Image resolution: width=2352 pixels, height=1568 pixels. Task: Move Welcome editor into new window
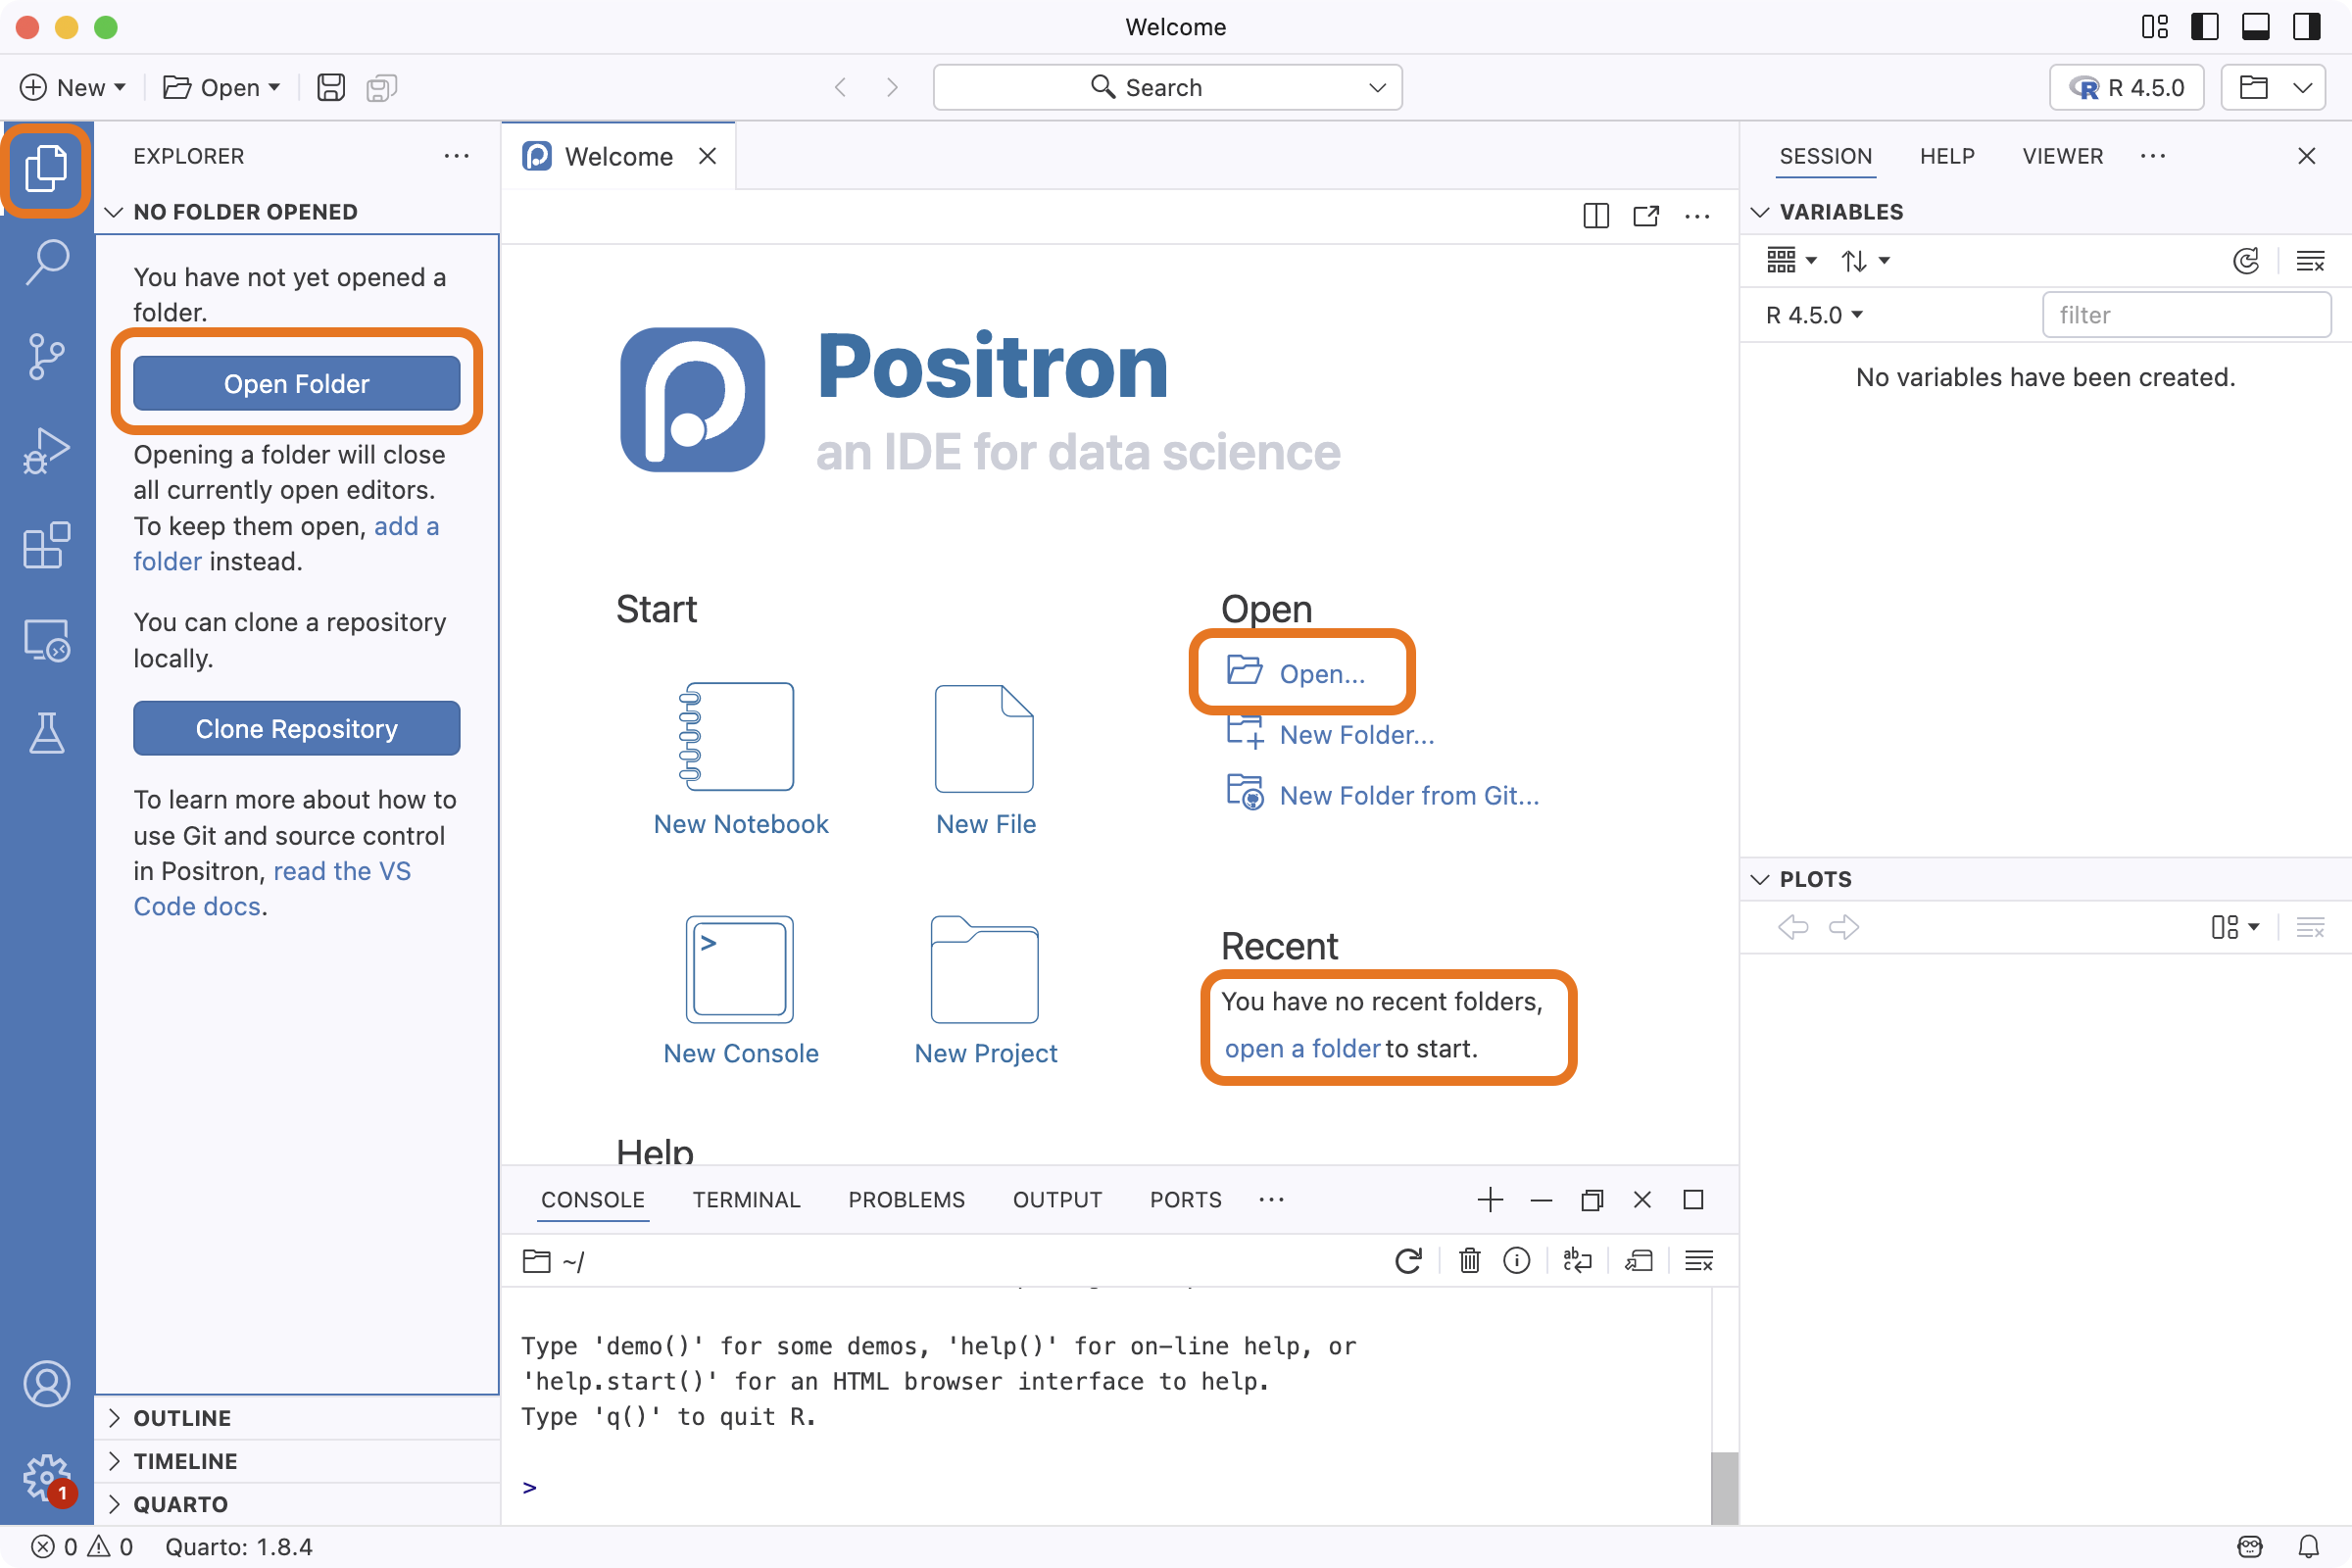pos(1646,216)
